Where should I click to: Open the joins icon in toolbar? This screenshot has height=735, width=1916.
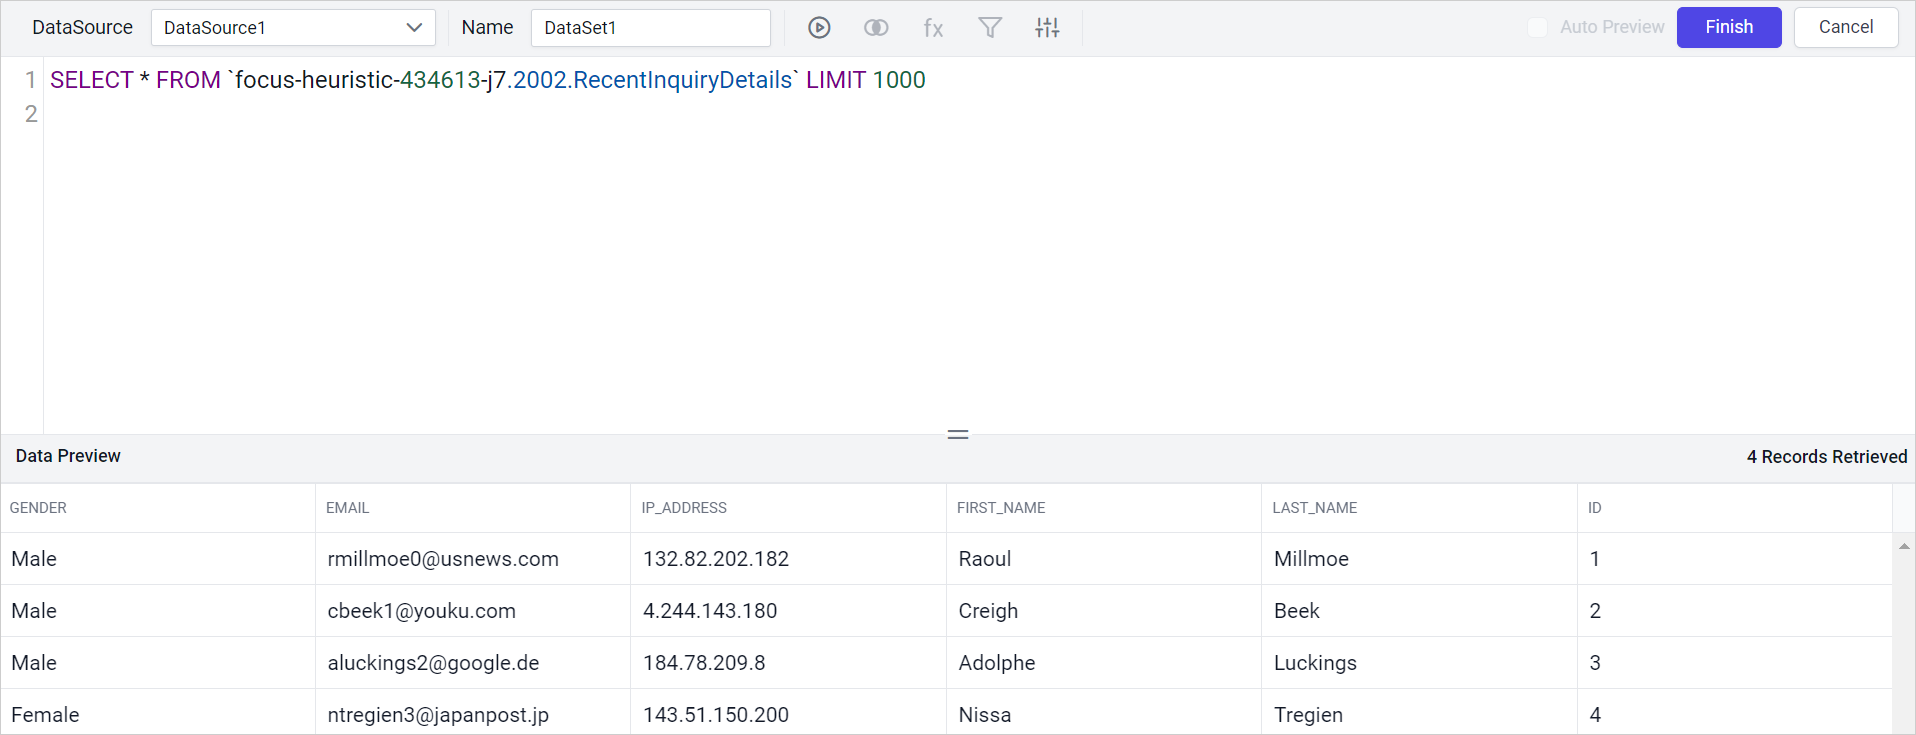pyautogui.click(x=876, y=28)
